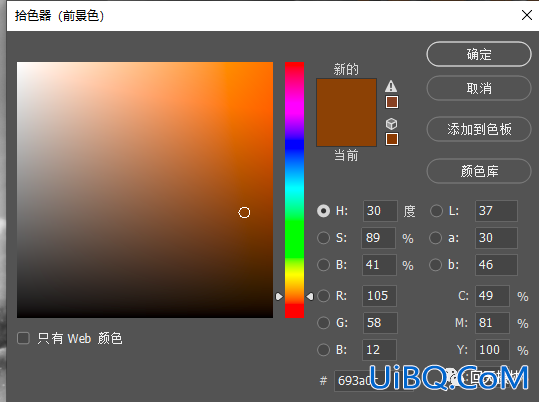Click 添加到色板 to add swatch

(479, 129)
